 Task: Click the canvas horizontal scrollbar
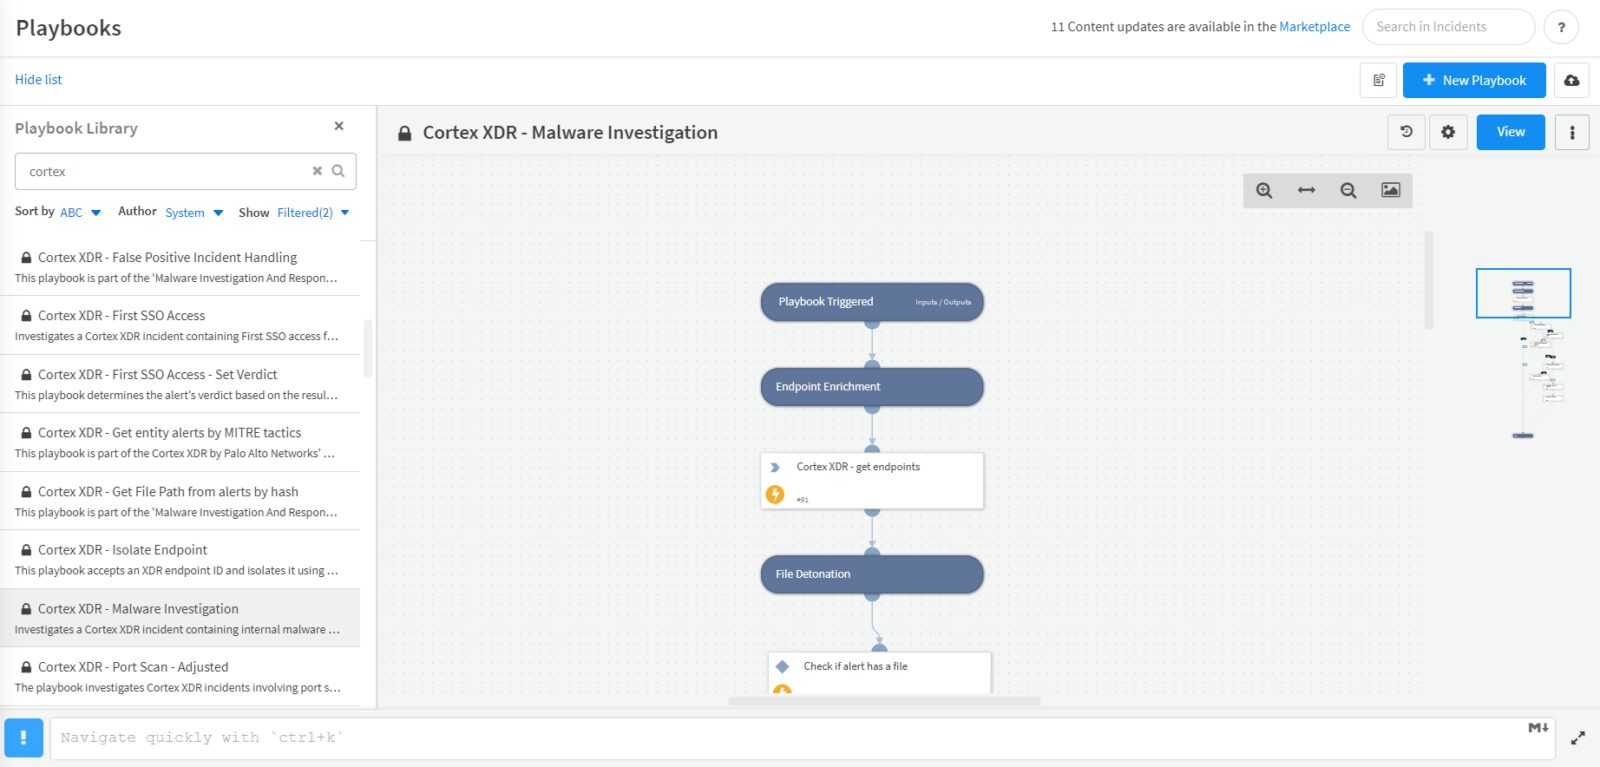884,701
